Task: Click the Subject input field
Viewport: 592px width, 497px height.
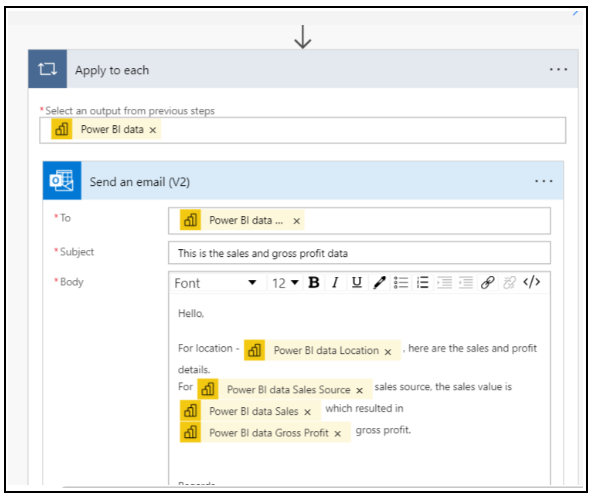Action: tap(359, 253)
